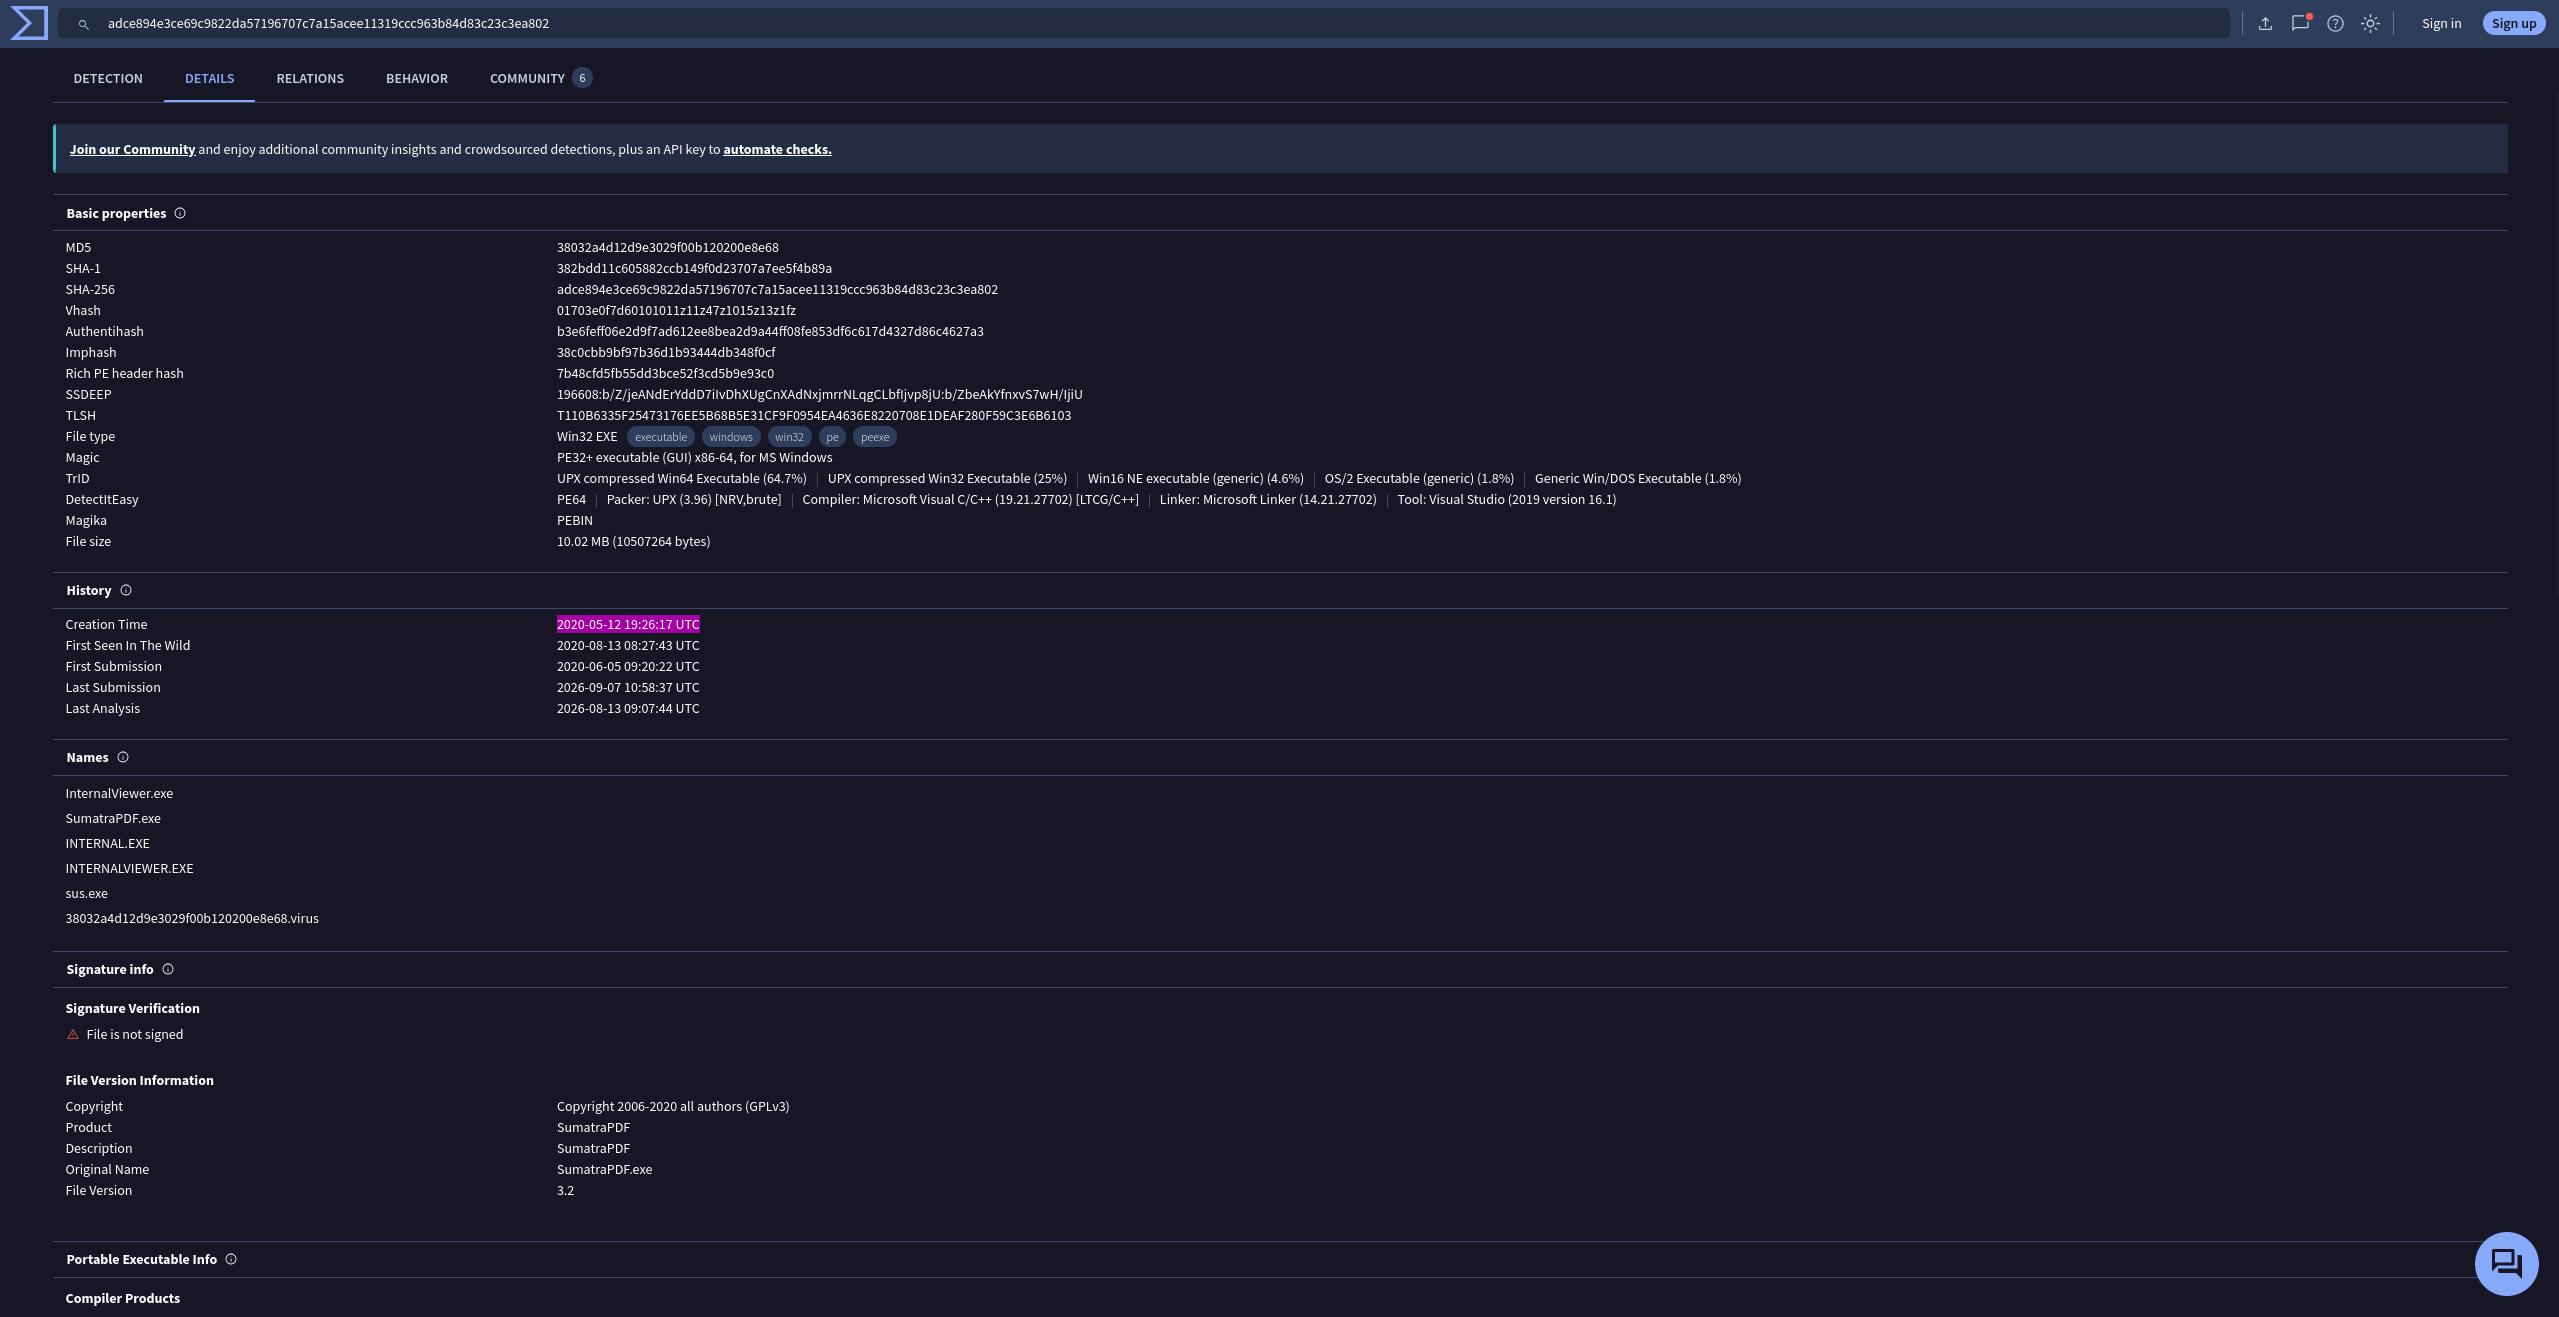This screenshot has width=2559, height=1317.
Task: Click the search magnifier icon
Action: tap(84, 24)
